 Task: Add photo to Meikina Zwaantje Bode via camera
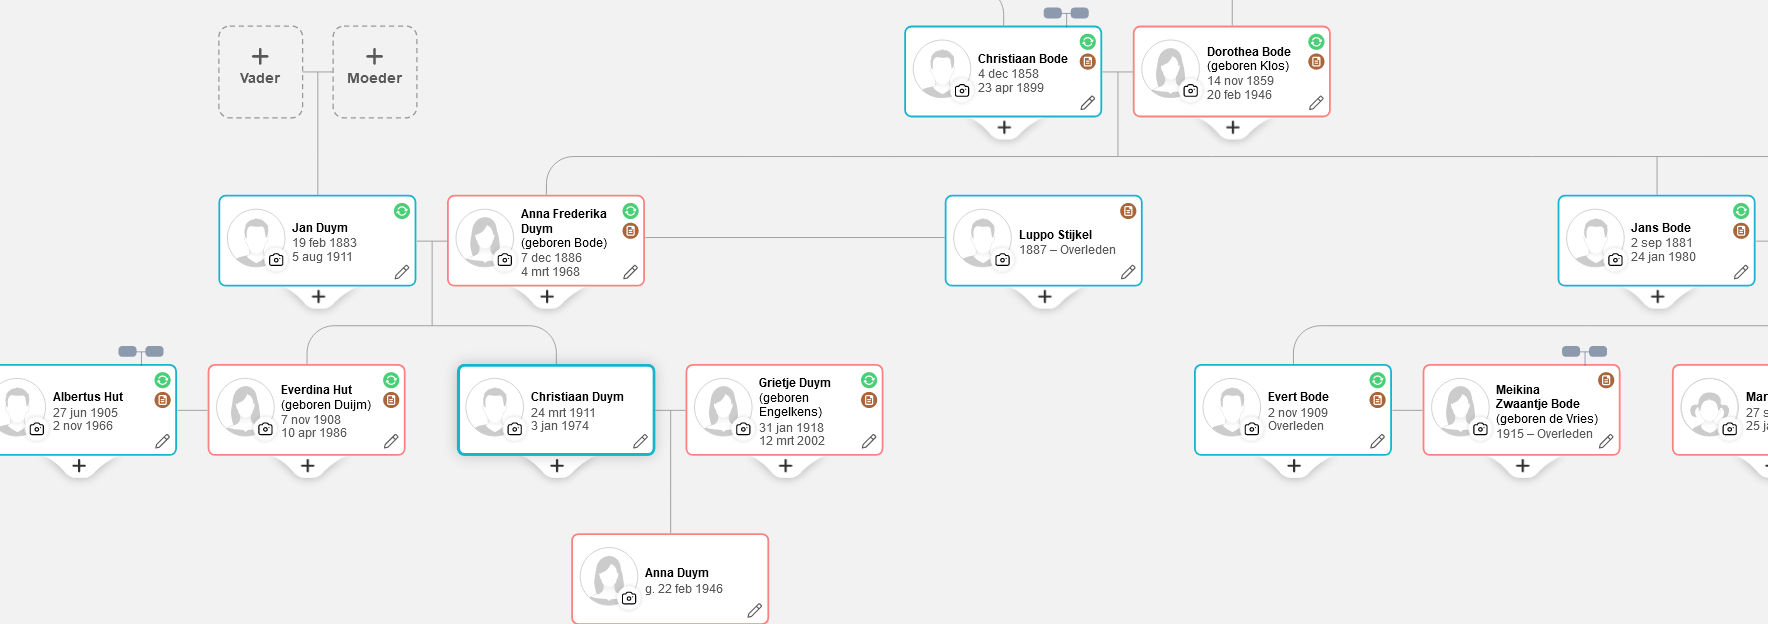pos(1480,429)
